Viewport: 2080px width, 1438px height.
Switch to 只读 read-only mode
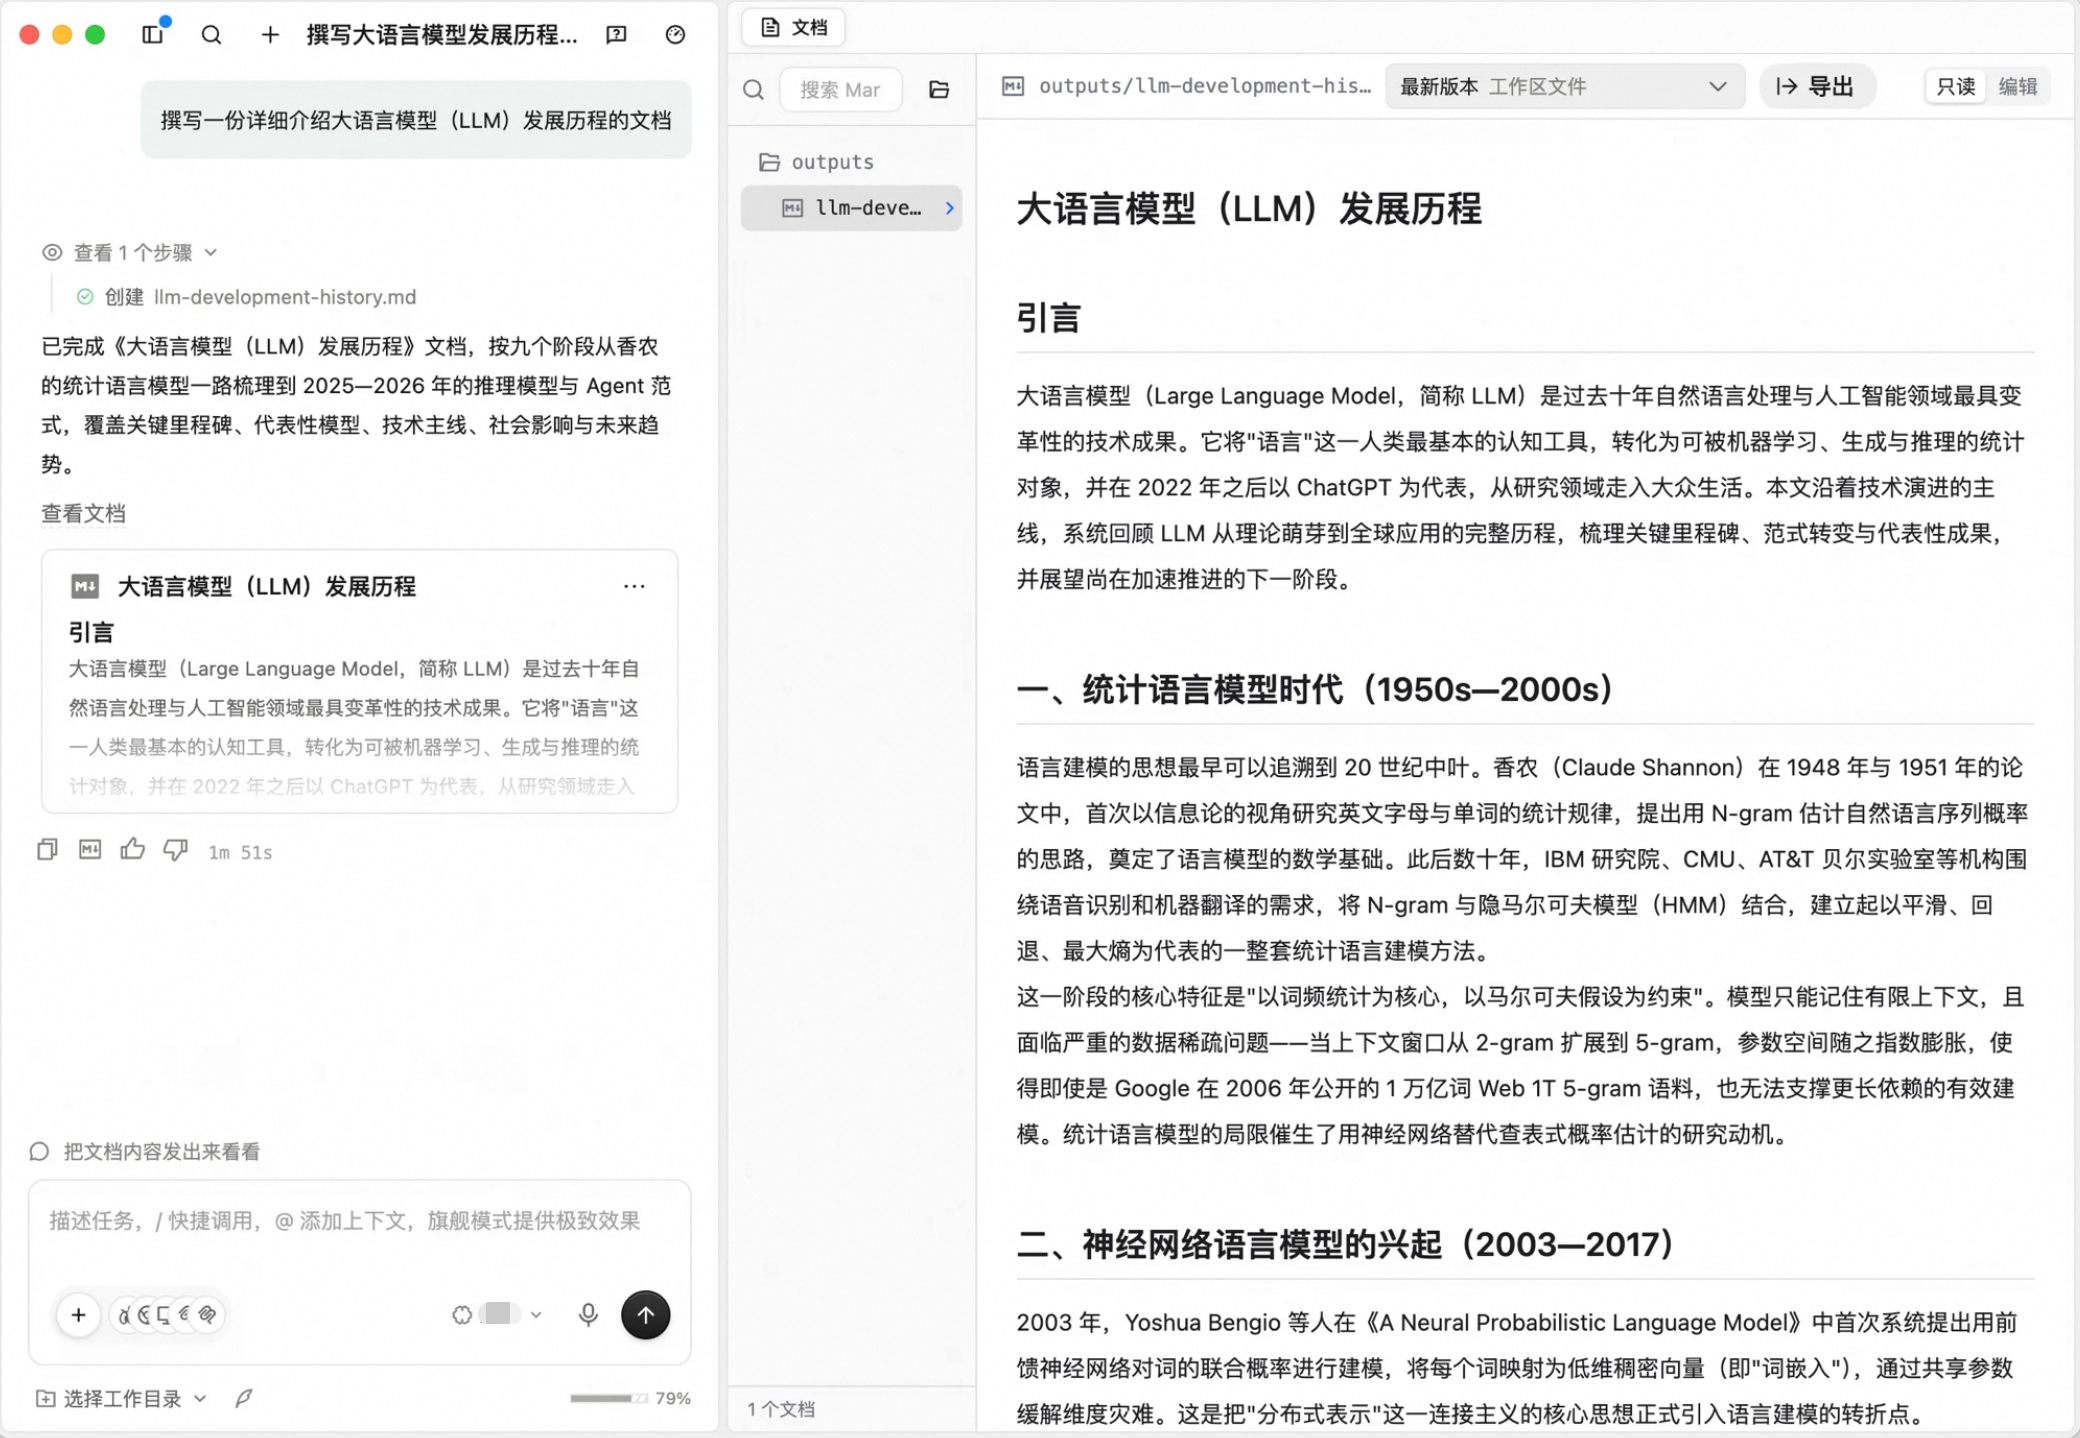tap(1956, 86)
